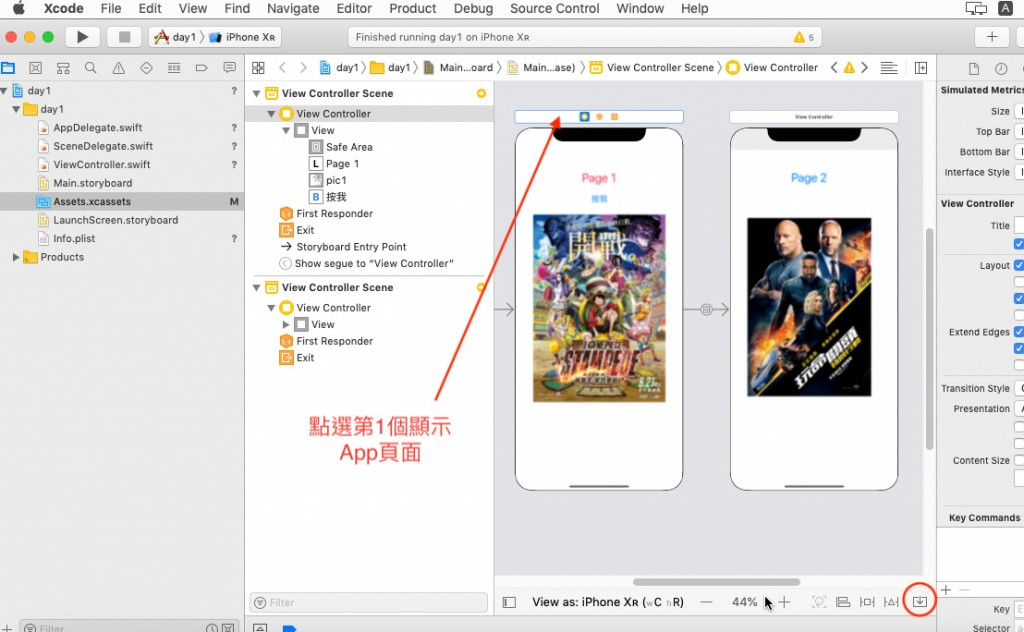The width and height of the screenshot is (1024, 632).
Task: Select the Page 2 movie poster image
Action: pyautogui.click(x=809, y=307)
